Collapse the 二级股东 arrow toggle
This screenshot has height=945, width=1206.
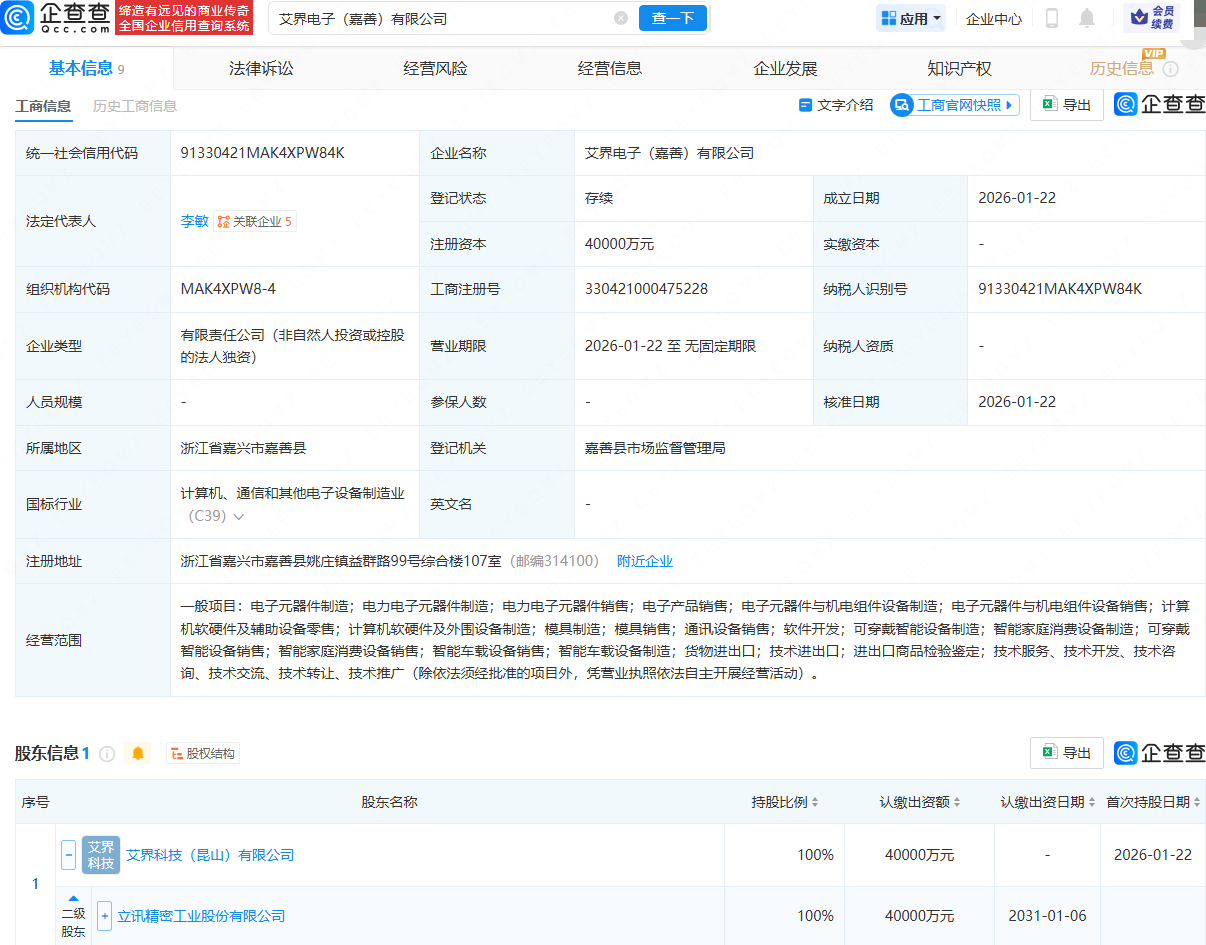pos(73,898)
